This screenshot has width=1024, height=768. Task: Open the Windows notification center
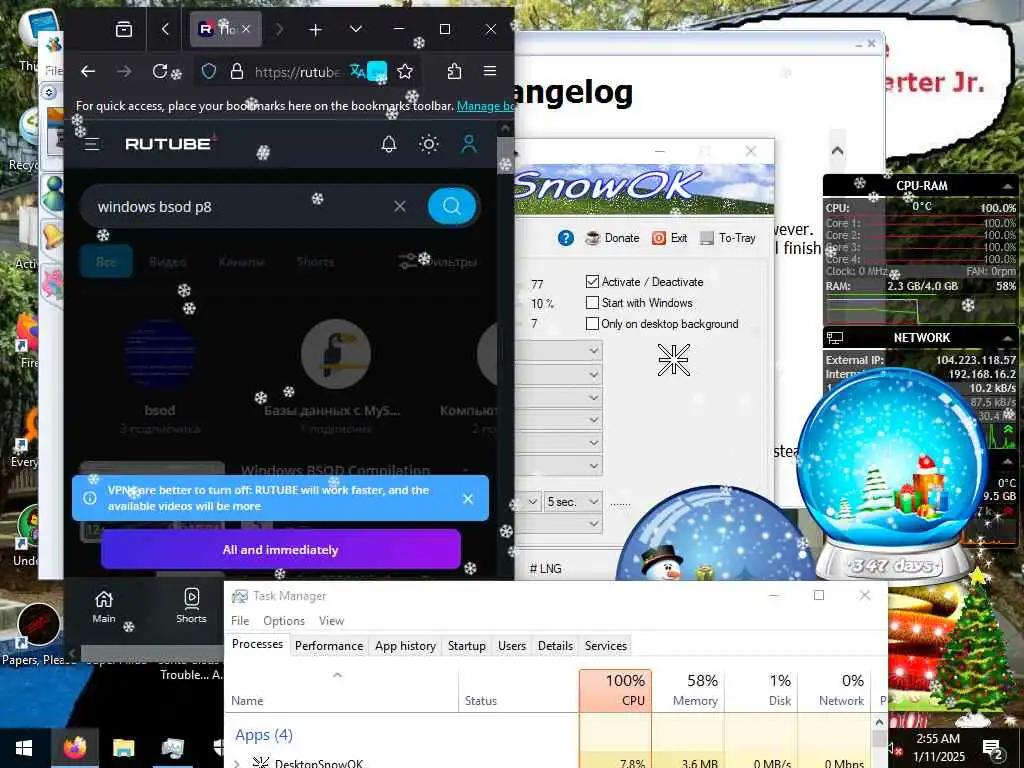[993, 748]
